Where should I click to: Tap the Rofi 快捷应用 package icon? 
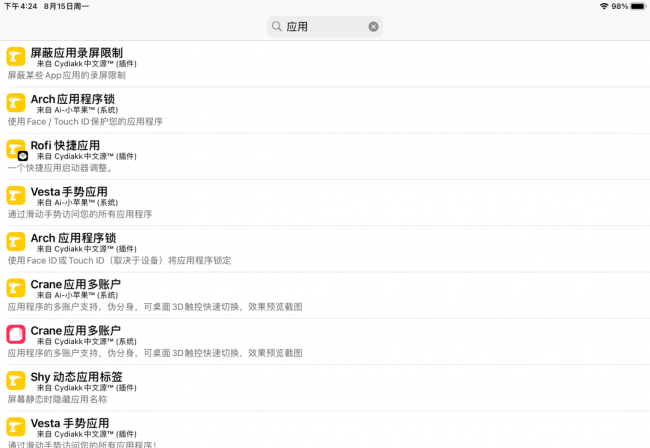[16, 150]
